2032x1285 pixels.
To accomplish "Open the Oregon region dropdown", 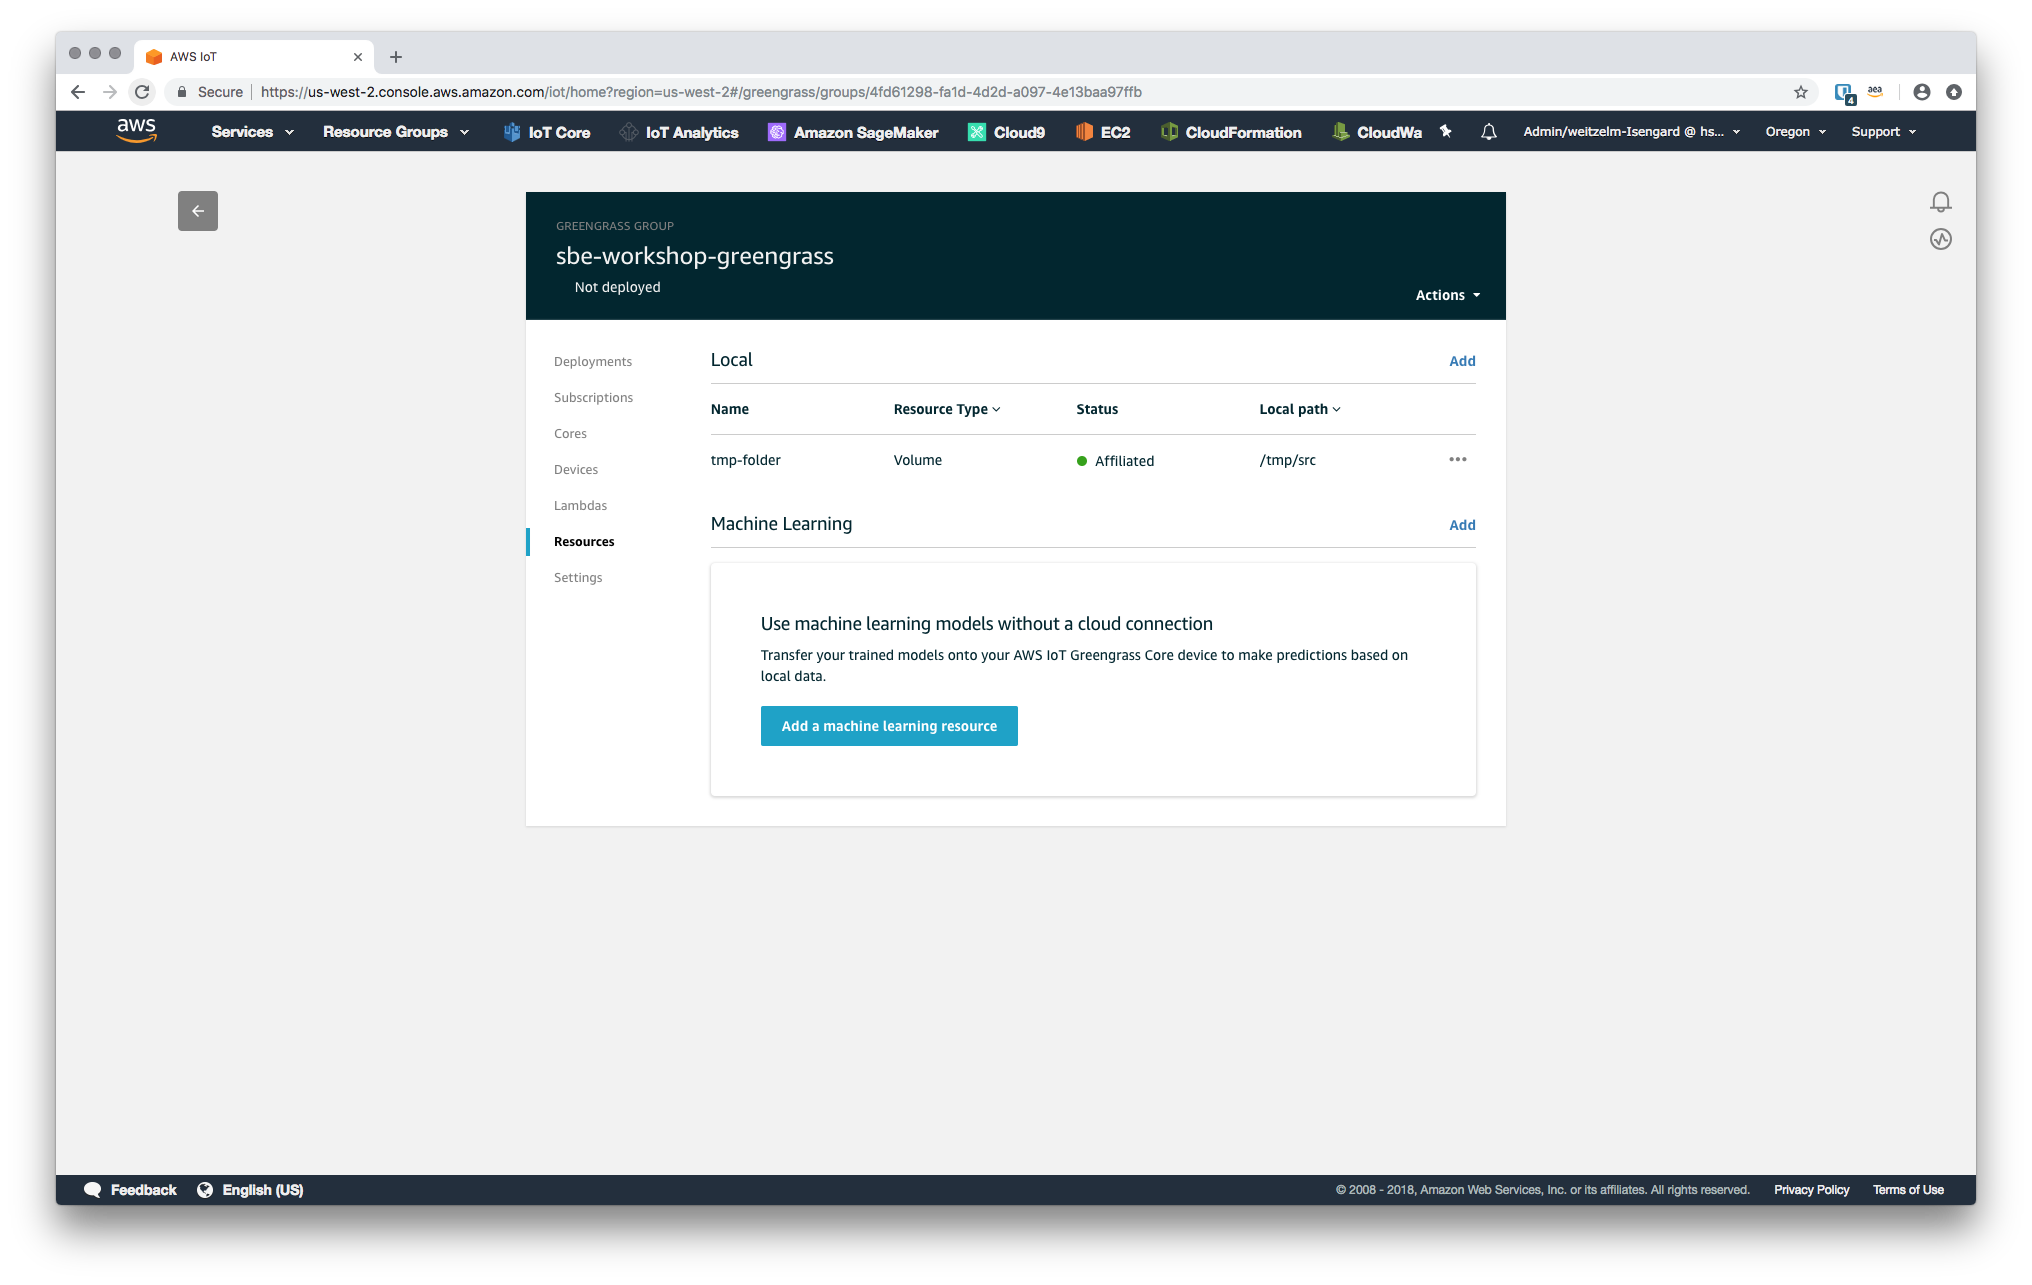I will [x=1795, y=132].
